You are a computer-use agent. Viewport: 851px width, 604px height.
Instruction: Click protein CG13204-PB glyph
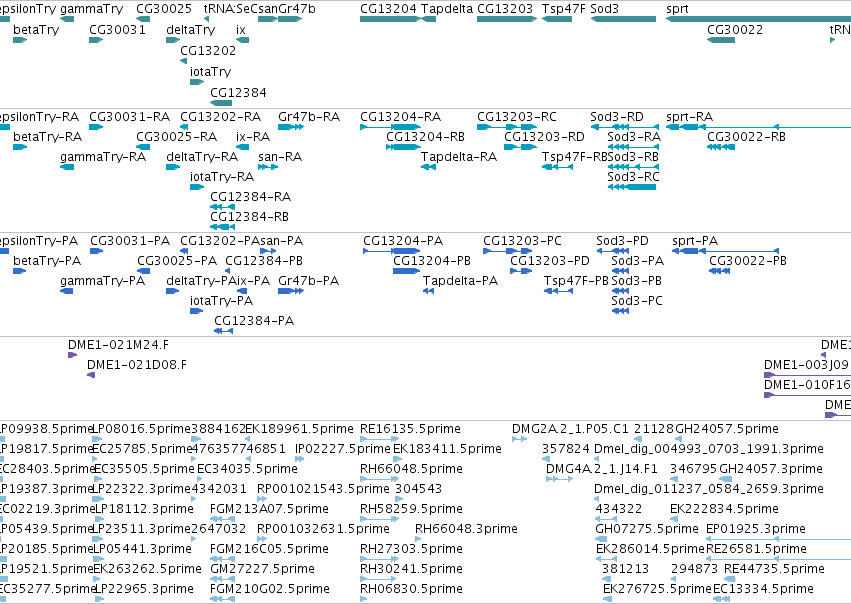point(407,271)
